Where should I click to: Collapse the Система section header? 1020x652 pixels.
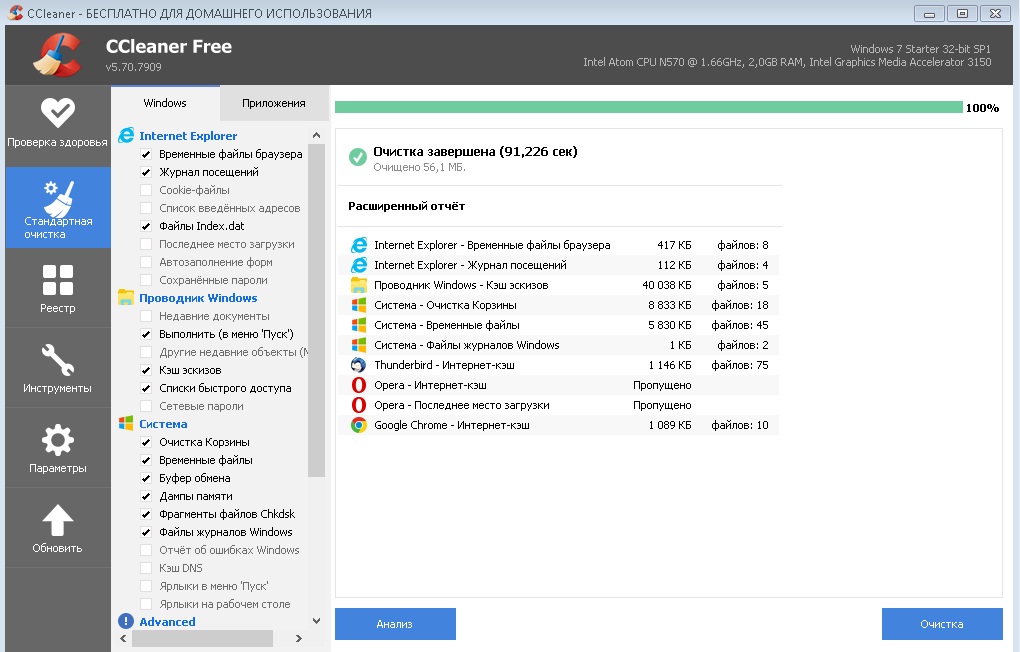point(163,424)
